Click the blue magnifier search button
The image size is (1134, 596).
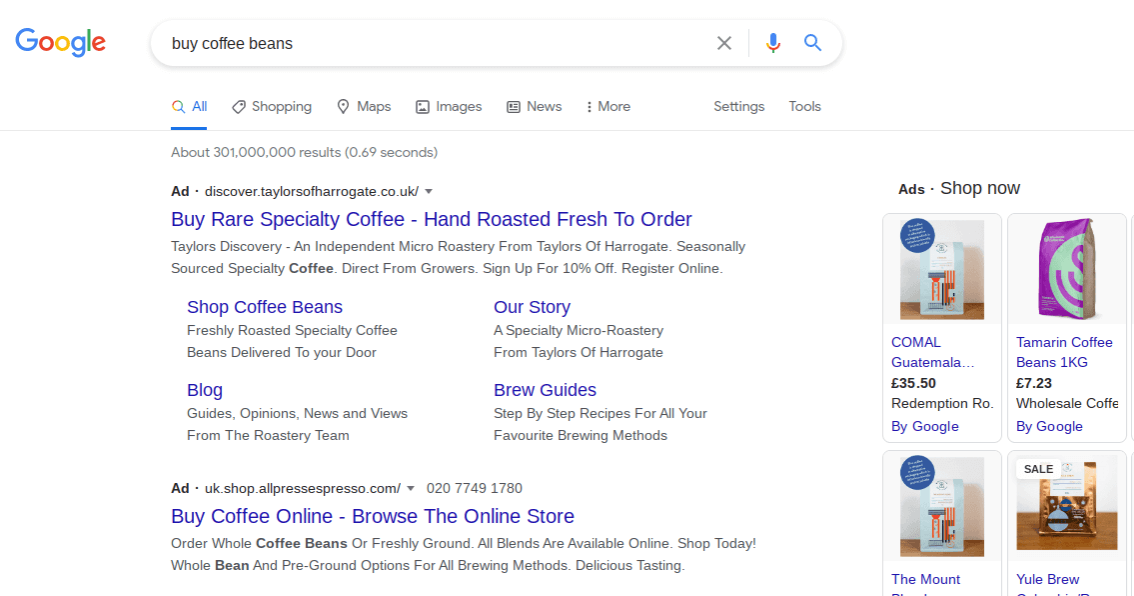pyautogui.click(x=813, y=43)
